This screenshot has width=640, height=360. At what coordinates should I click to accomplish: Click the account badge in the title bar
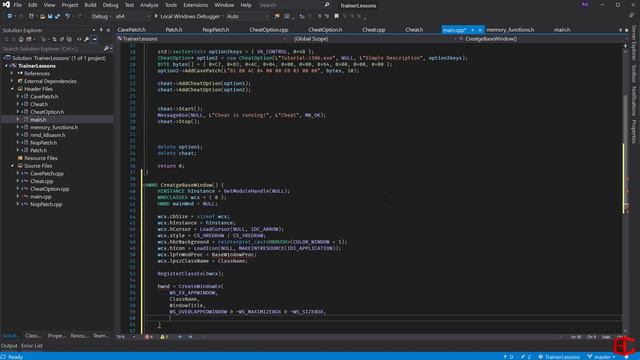point(585,4)
